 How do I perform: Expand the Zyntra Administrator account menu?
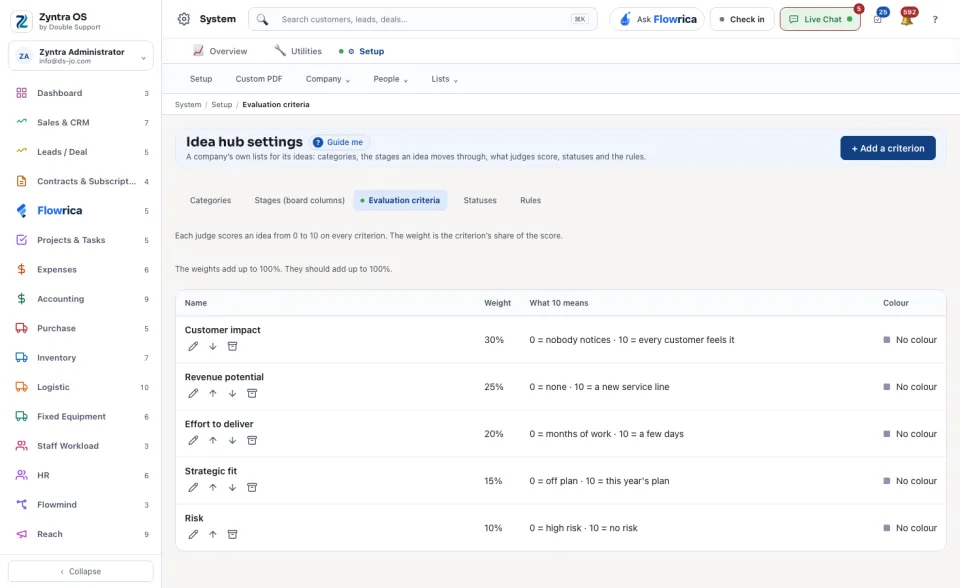[x=81, y=56]
